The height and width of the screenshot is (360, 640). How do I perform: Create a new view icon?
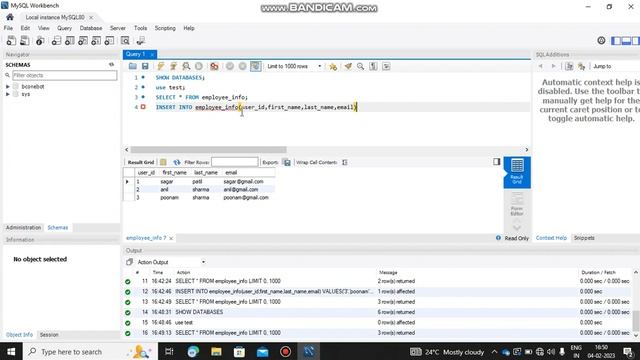coord(83,40)
